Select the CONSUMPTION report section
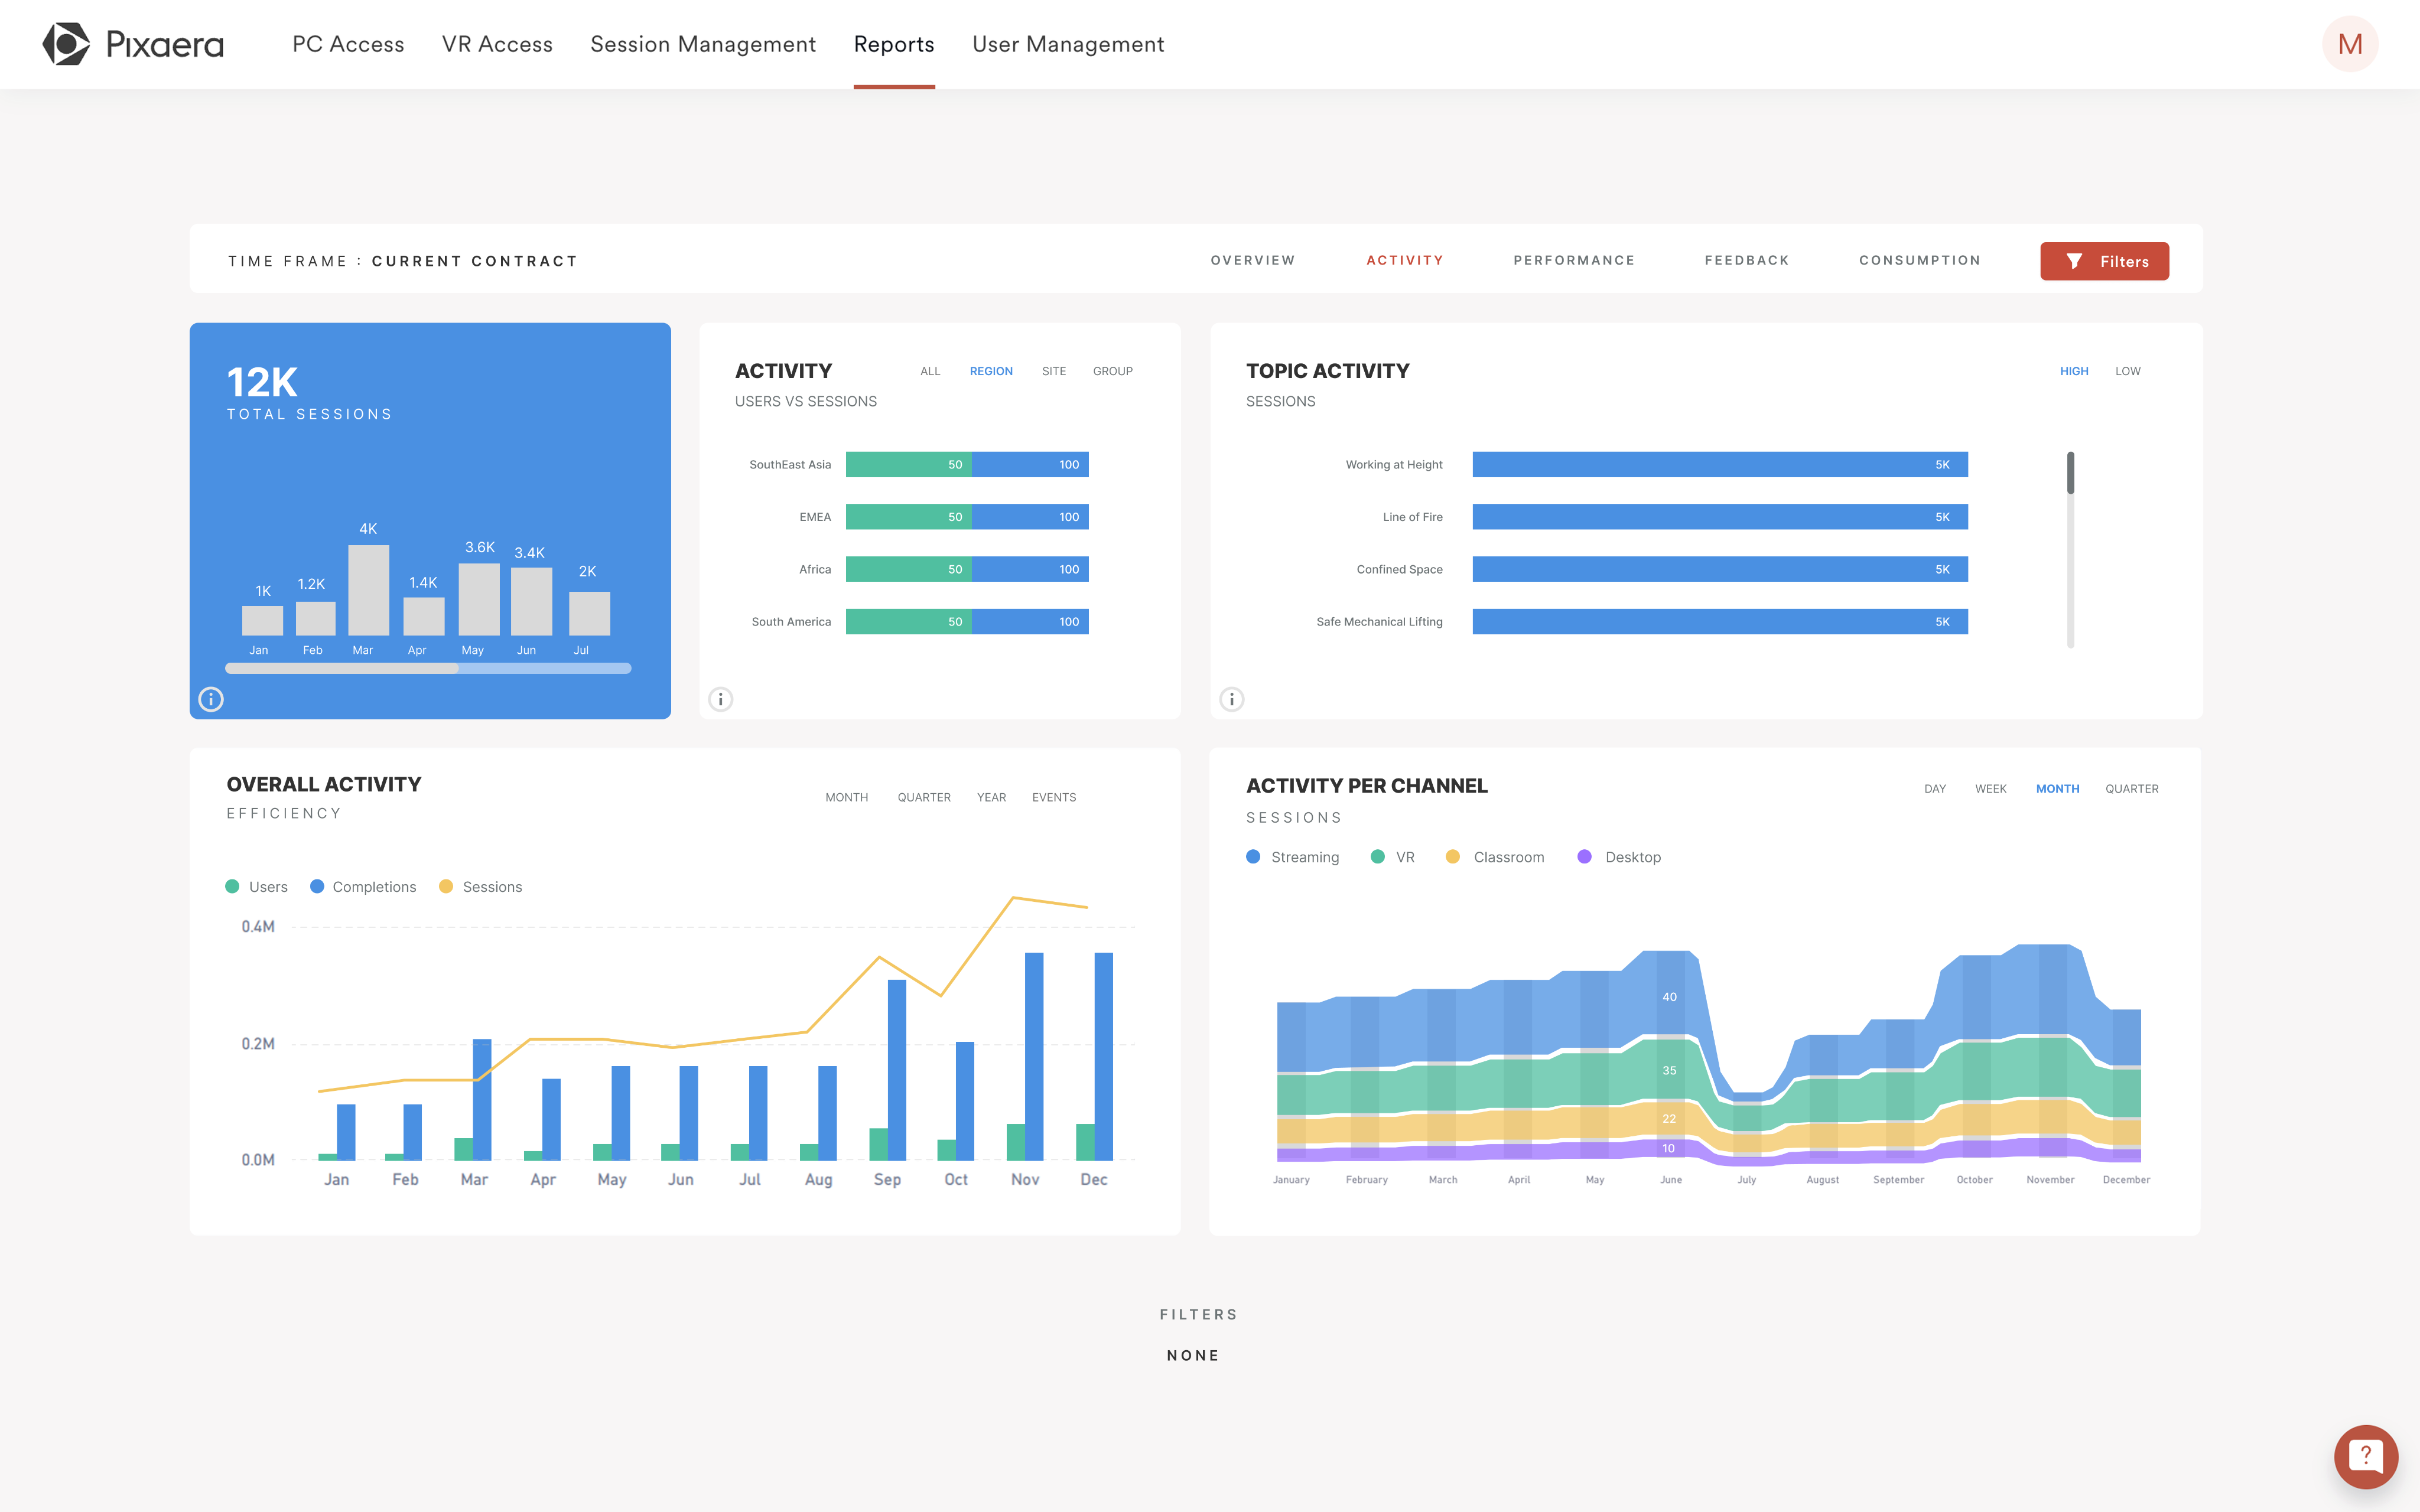This screenshot has height=1512, width=2420. pos(1919,260)
